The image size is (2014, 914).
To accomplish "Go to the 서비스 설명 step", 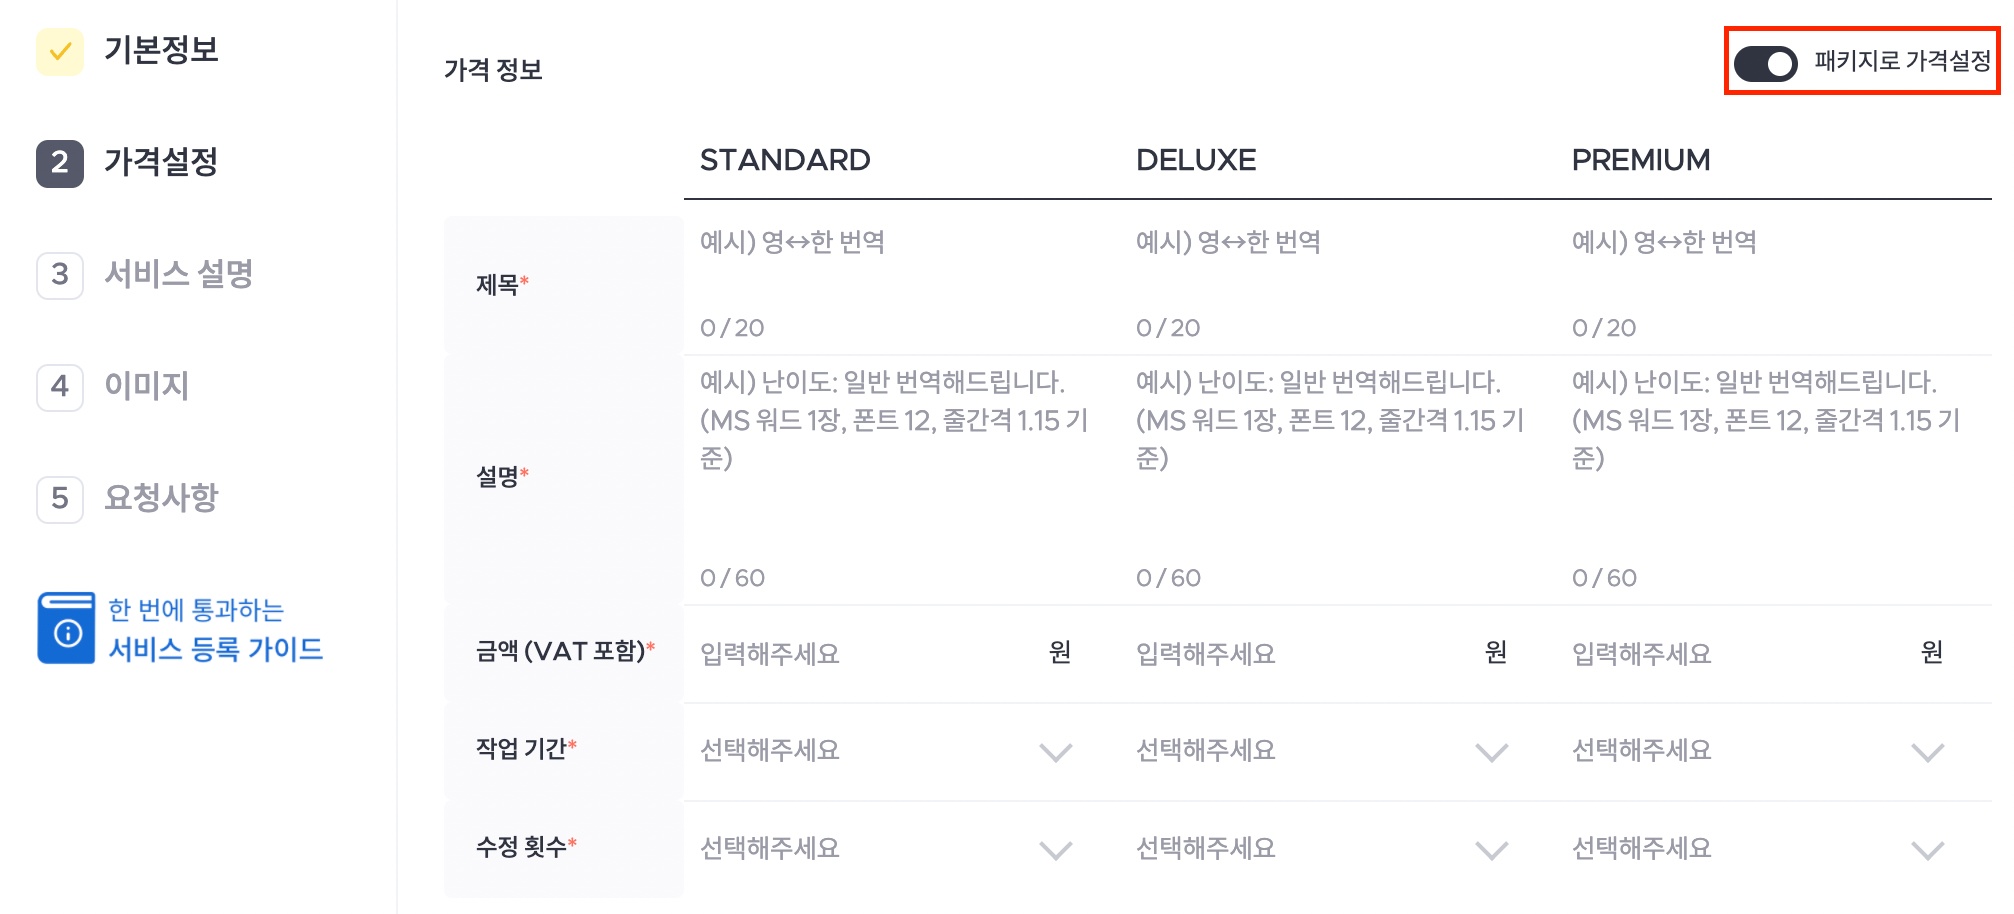I will 179,274.
